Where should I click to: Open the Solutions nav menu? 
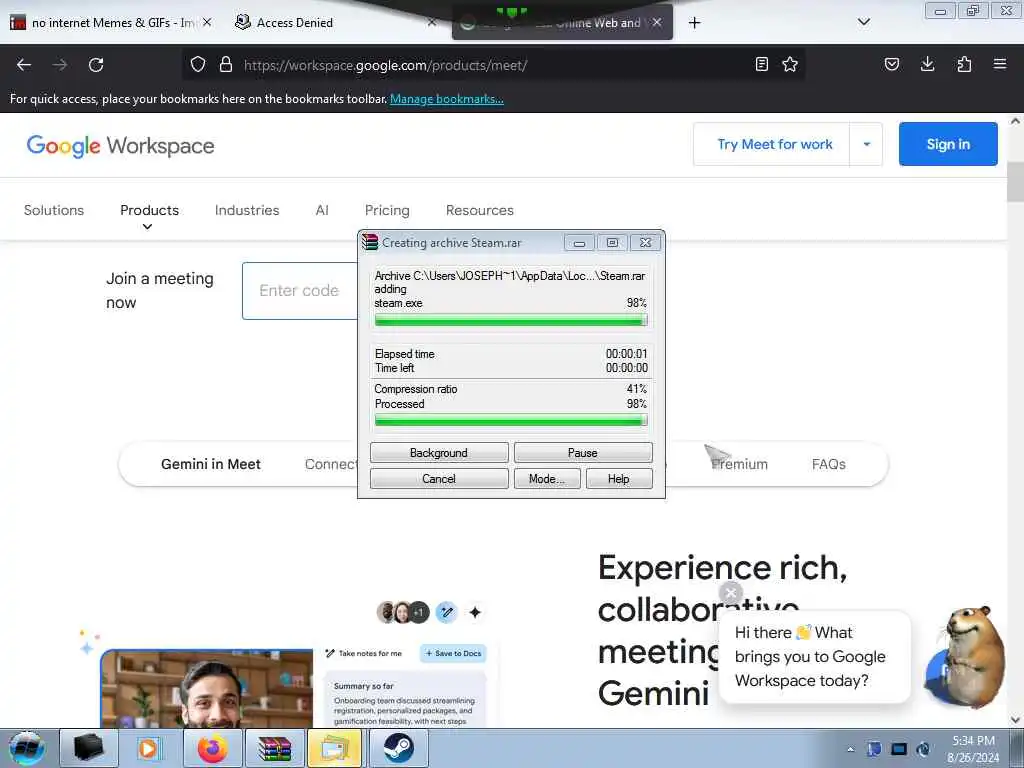54,210
